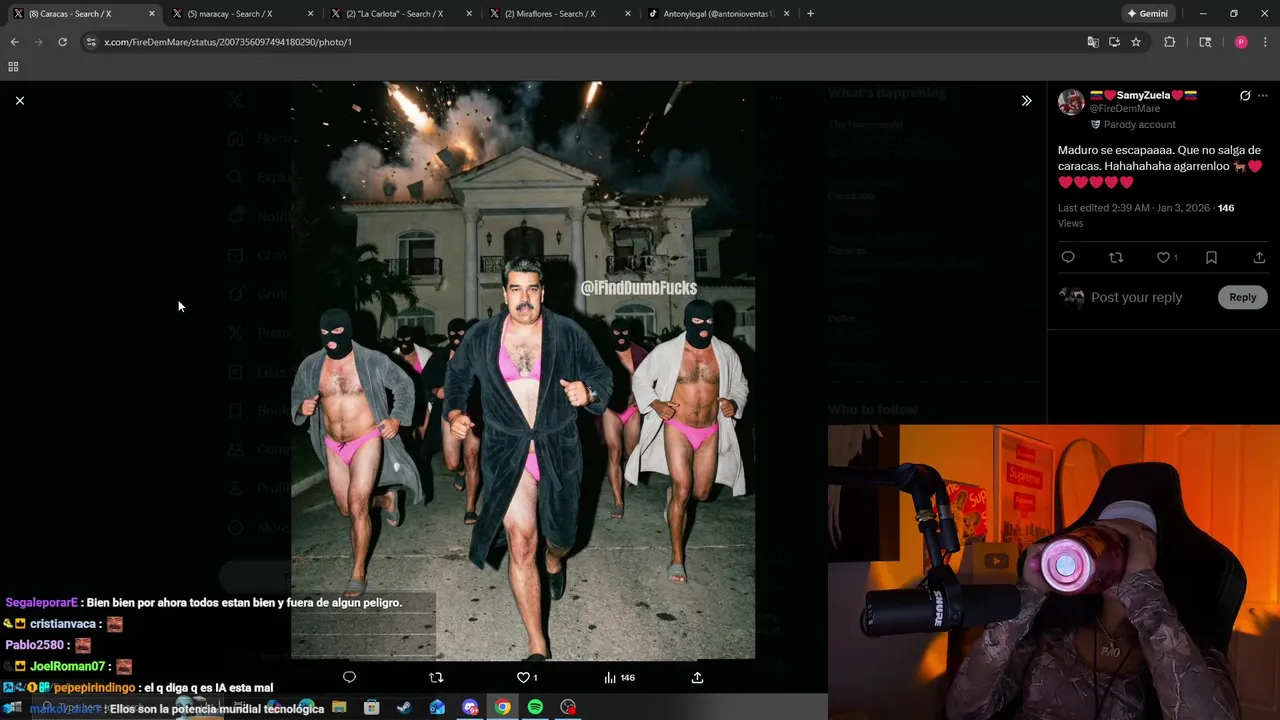The height and width of the screenshot is (720, 1280).
Task: Open a new browser tab
Action: (810, 14)
